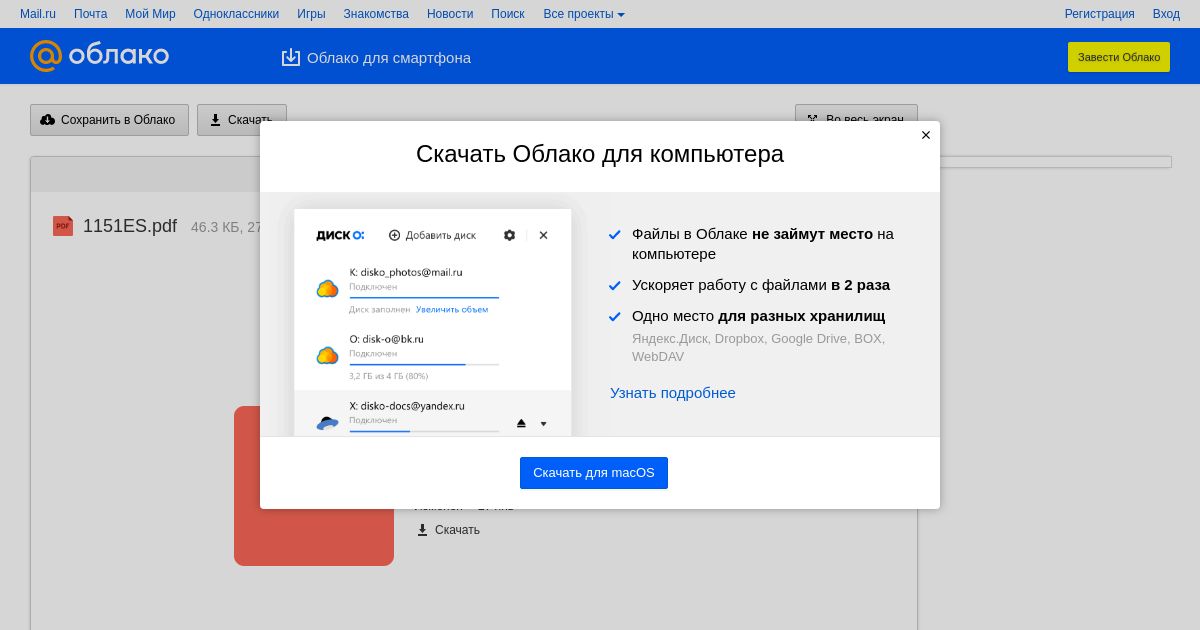Click the download arrow icon below preview
This screenshot has width=1200, height=630.
pyautogui.click(x=422, y=530)
